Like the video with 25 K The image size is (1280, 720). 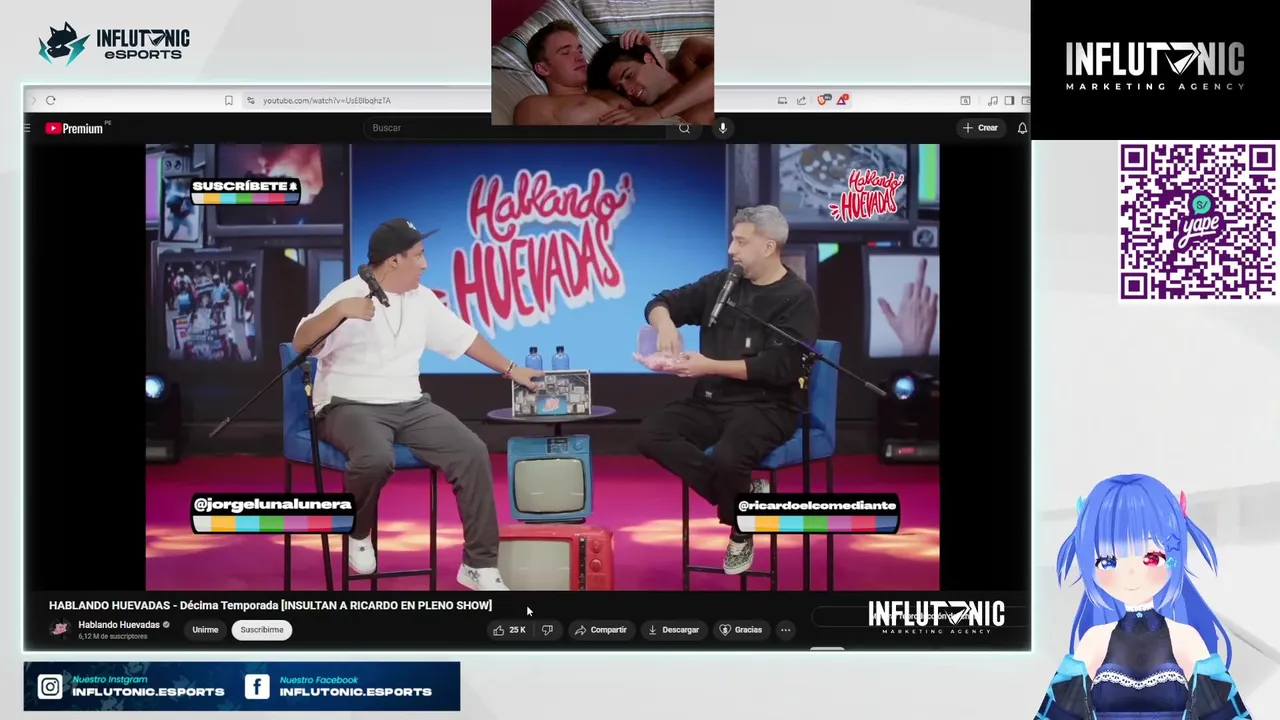pos(510,630)
